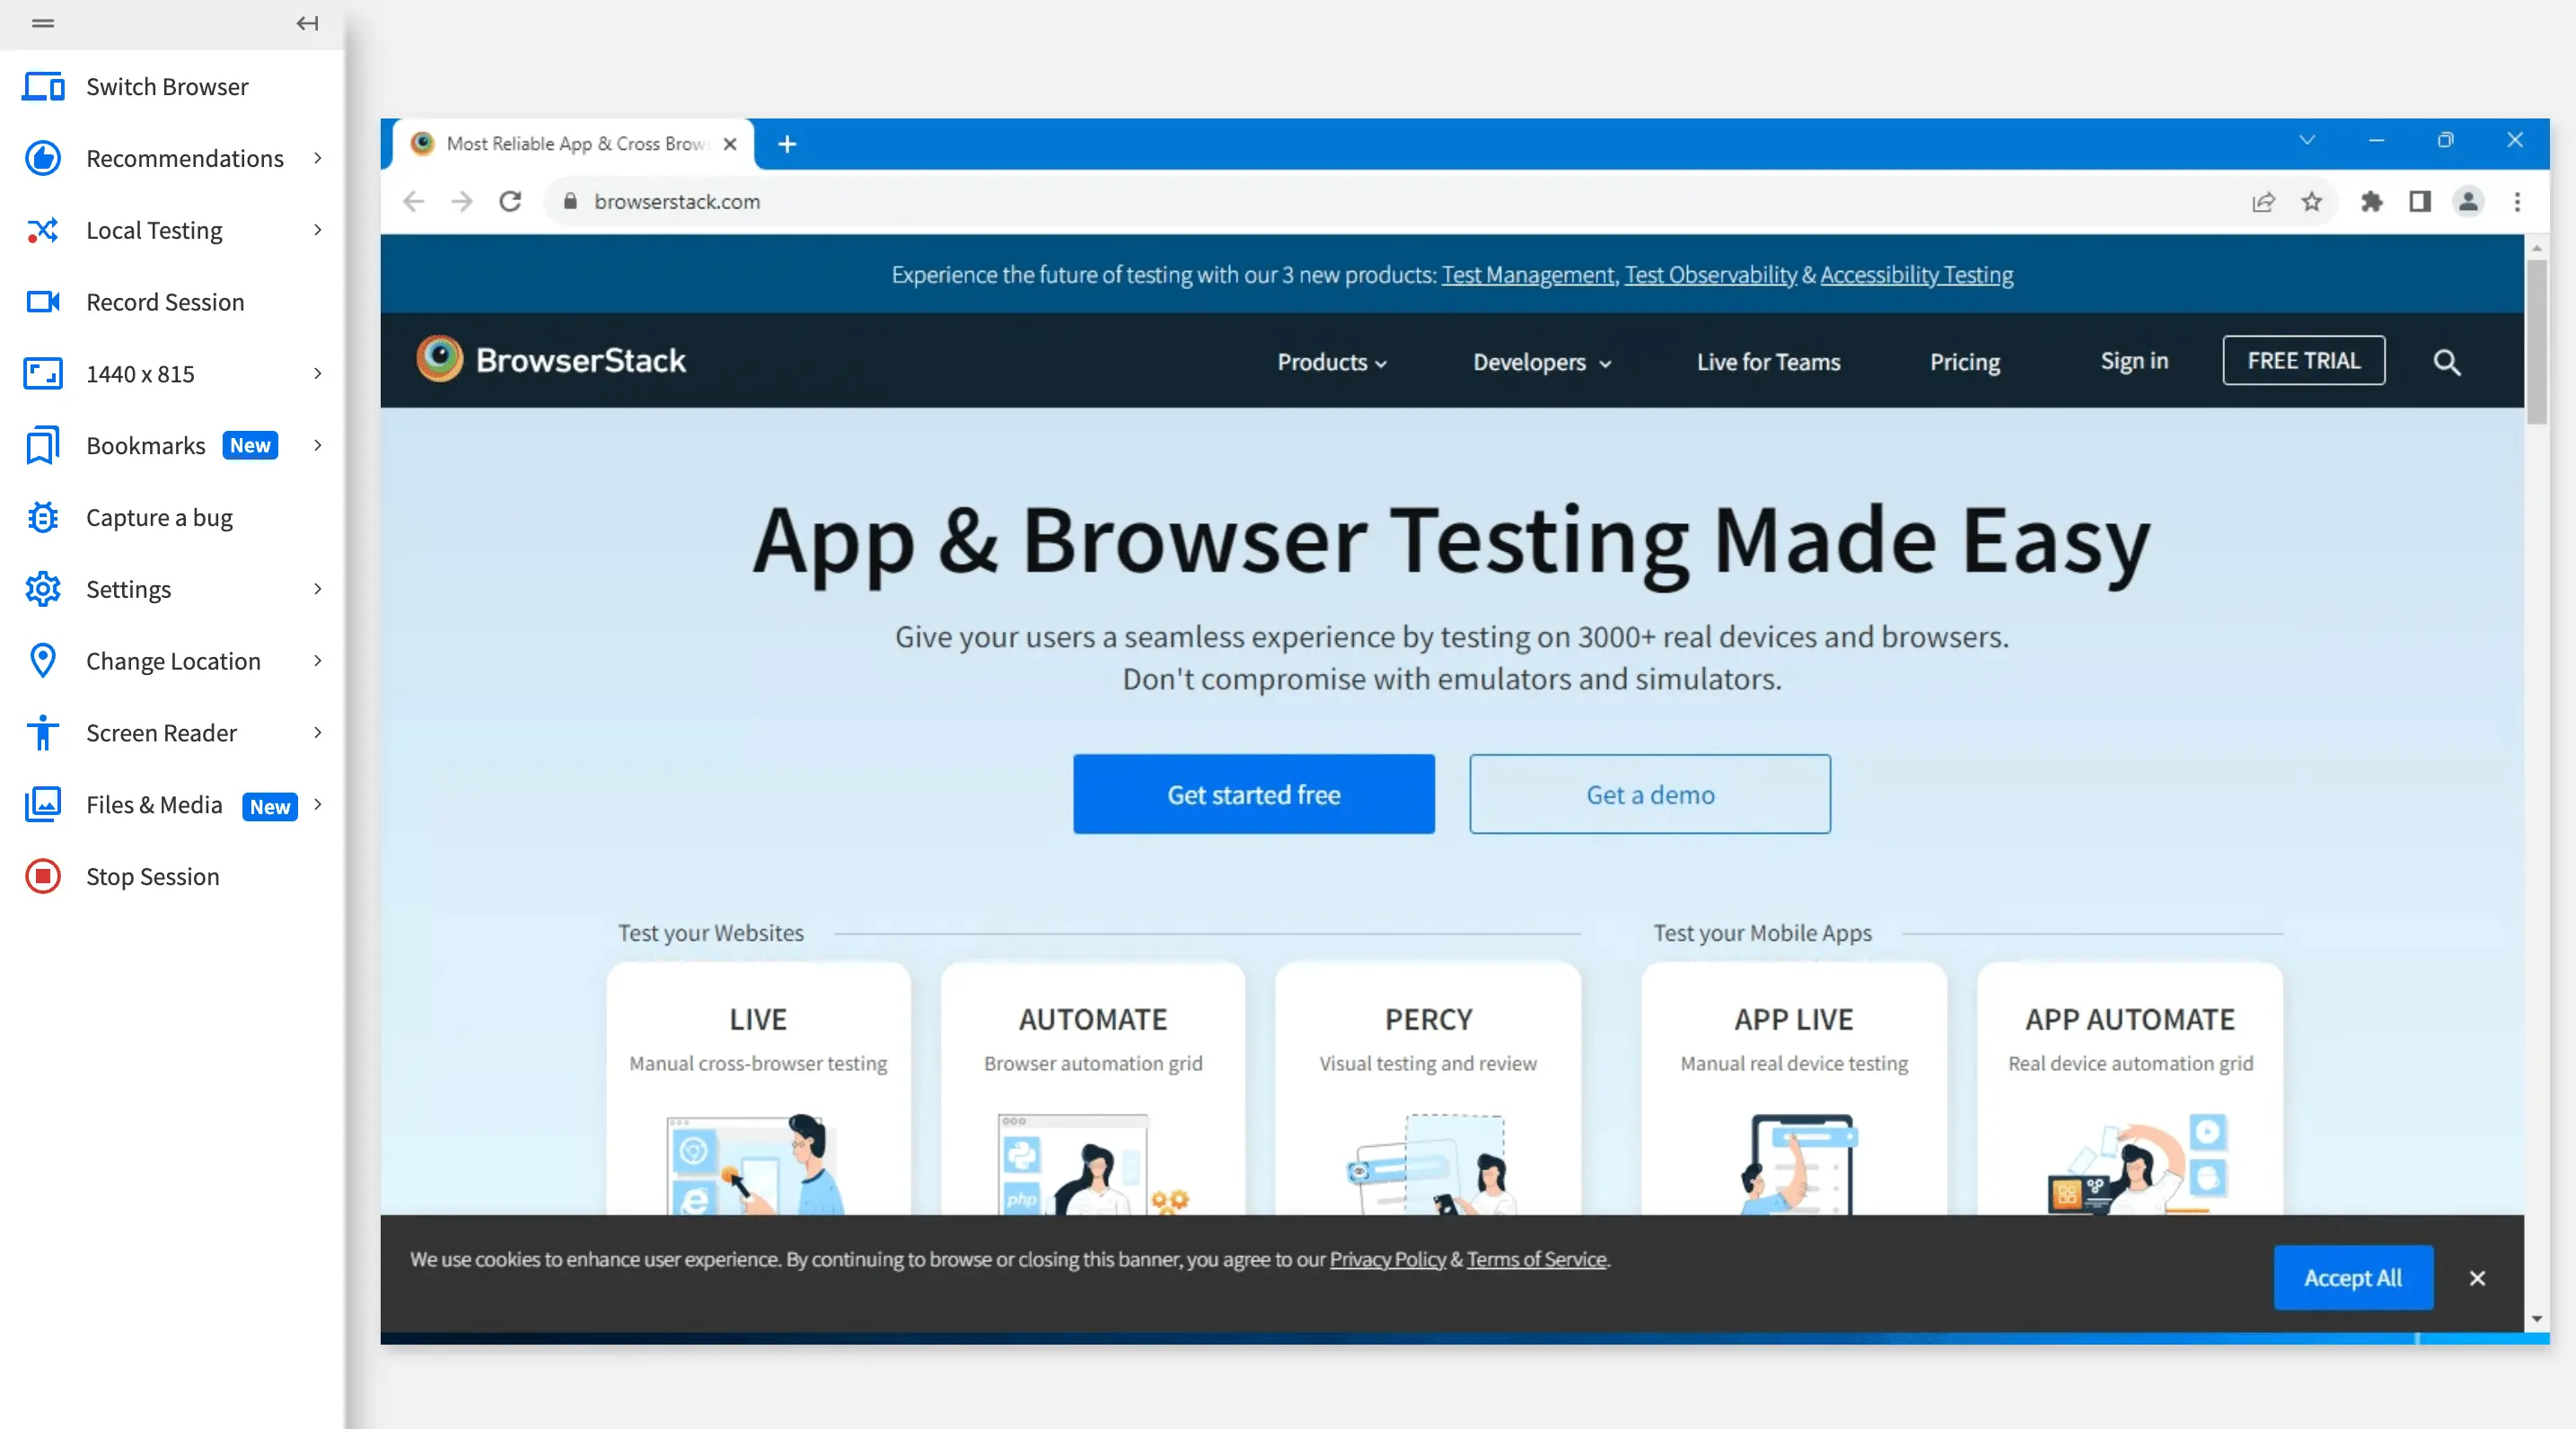The width and height of the screenshot is (2576, 1429).
Task: Click the Capture a bug icon
Action: (x=43, y=517)
